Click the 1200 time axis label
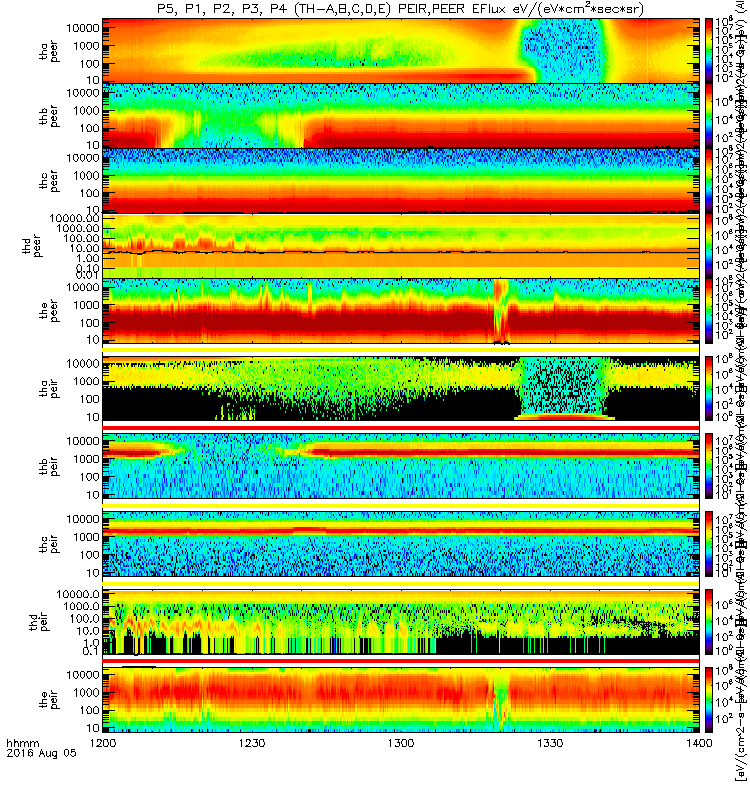This screenshot has height=800, width=750. click(x=103, y=743)
